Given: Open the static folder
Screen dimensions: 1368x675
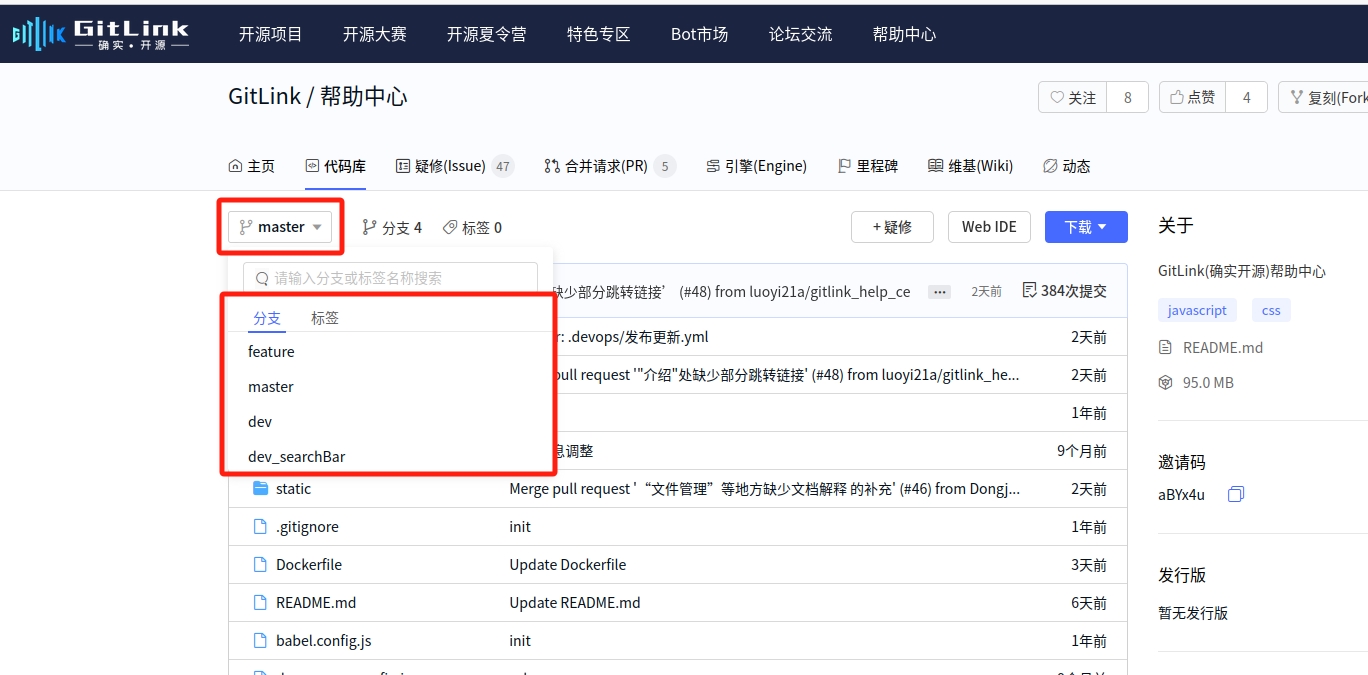Looking at the screenshot, I should click(x=293, y=489).
